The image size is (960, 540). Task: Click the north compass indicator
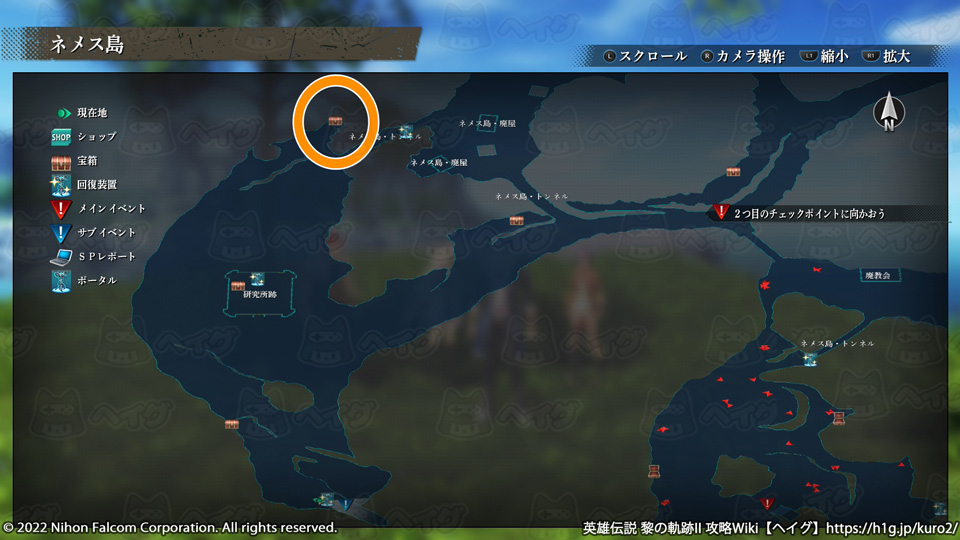coord(888,112)
